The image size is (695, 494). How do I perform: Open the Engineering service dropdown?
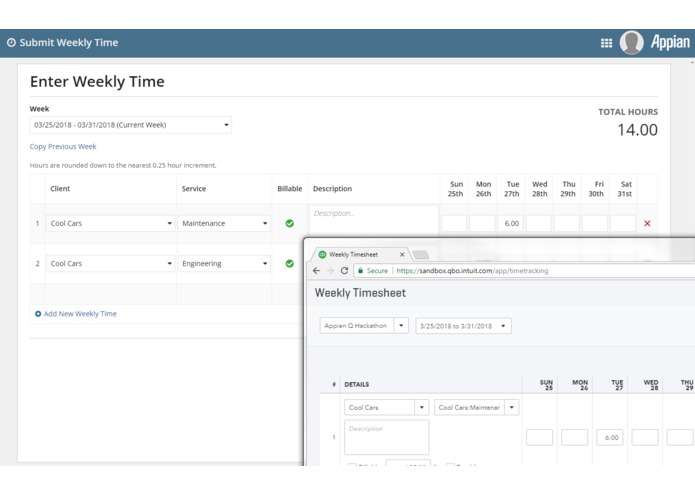[x=224, y=264]
